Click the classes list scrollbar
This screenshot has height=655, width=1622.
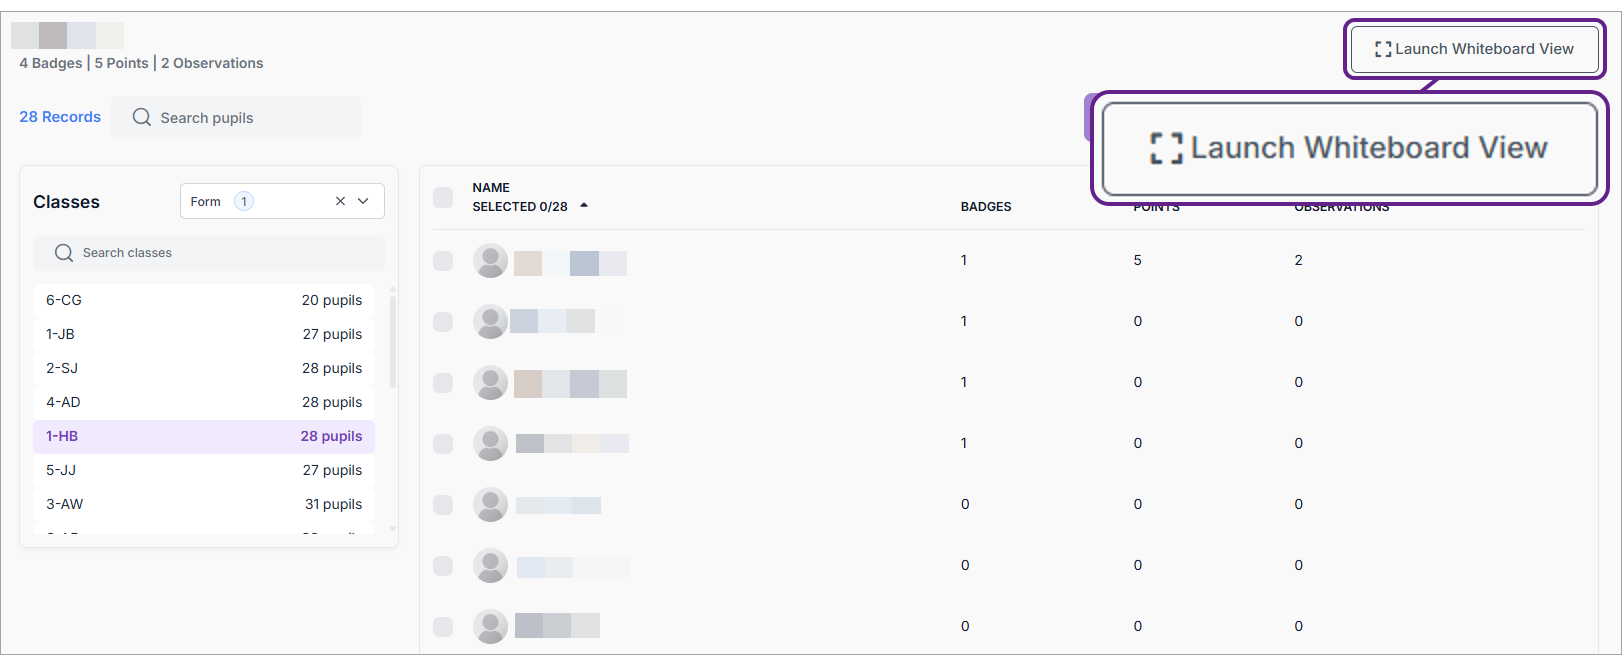click(393, 340)
